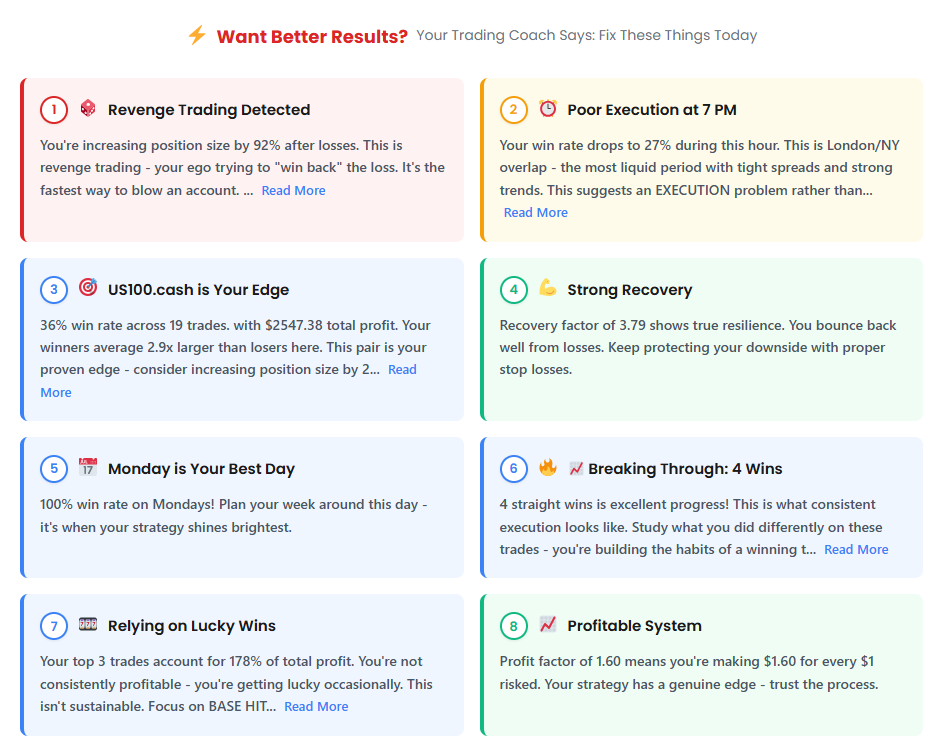
Task: Open Read More on Relying on Lucky Wins
Action: [x=316, y=706]
